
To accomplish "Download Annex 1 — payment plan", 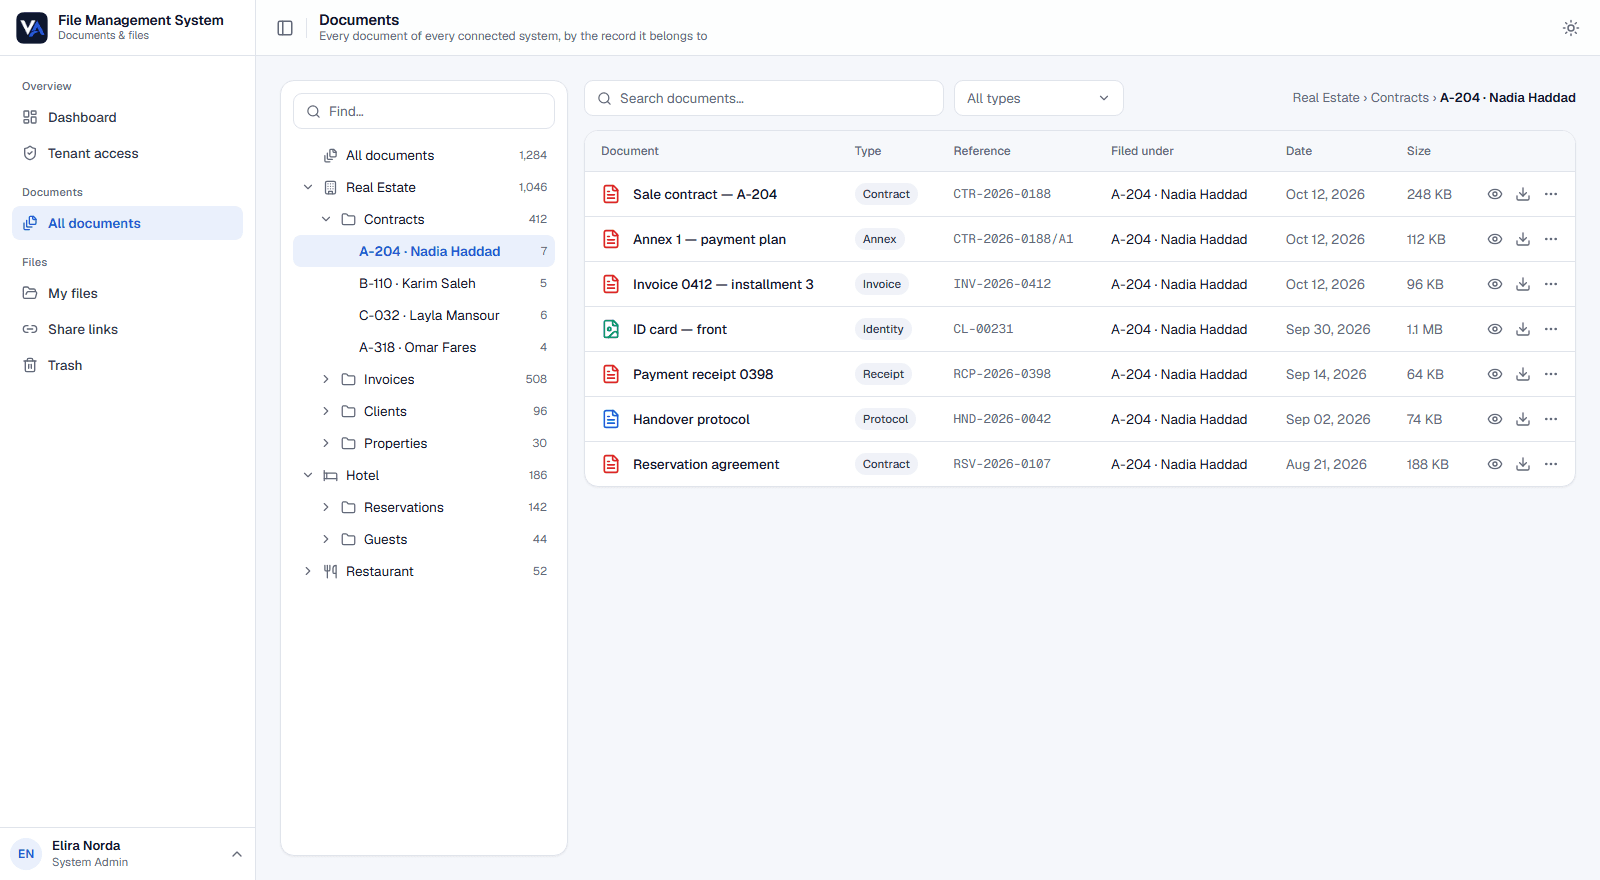I will coord(1523,239).
